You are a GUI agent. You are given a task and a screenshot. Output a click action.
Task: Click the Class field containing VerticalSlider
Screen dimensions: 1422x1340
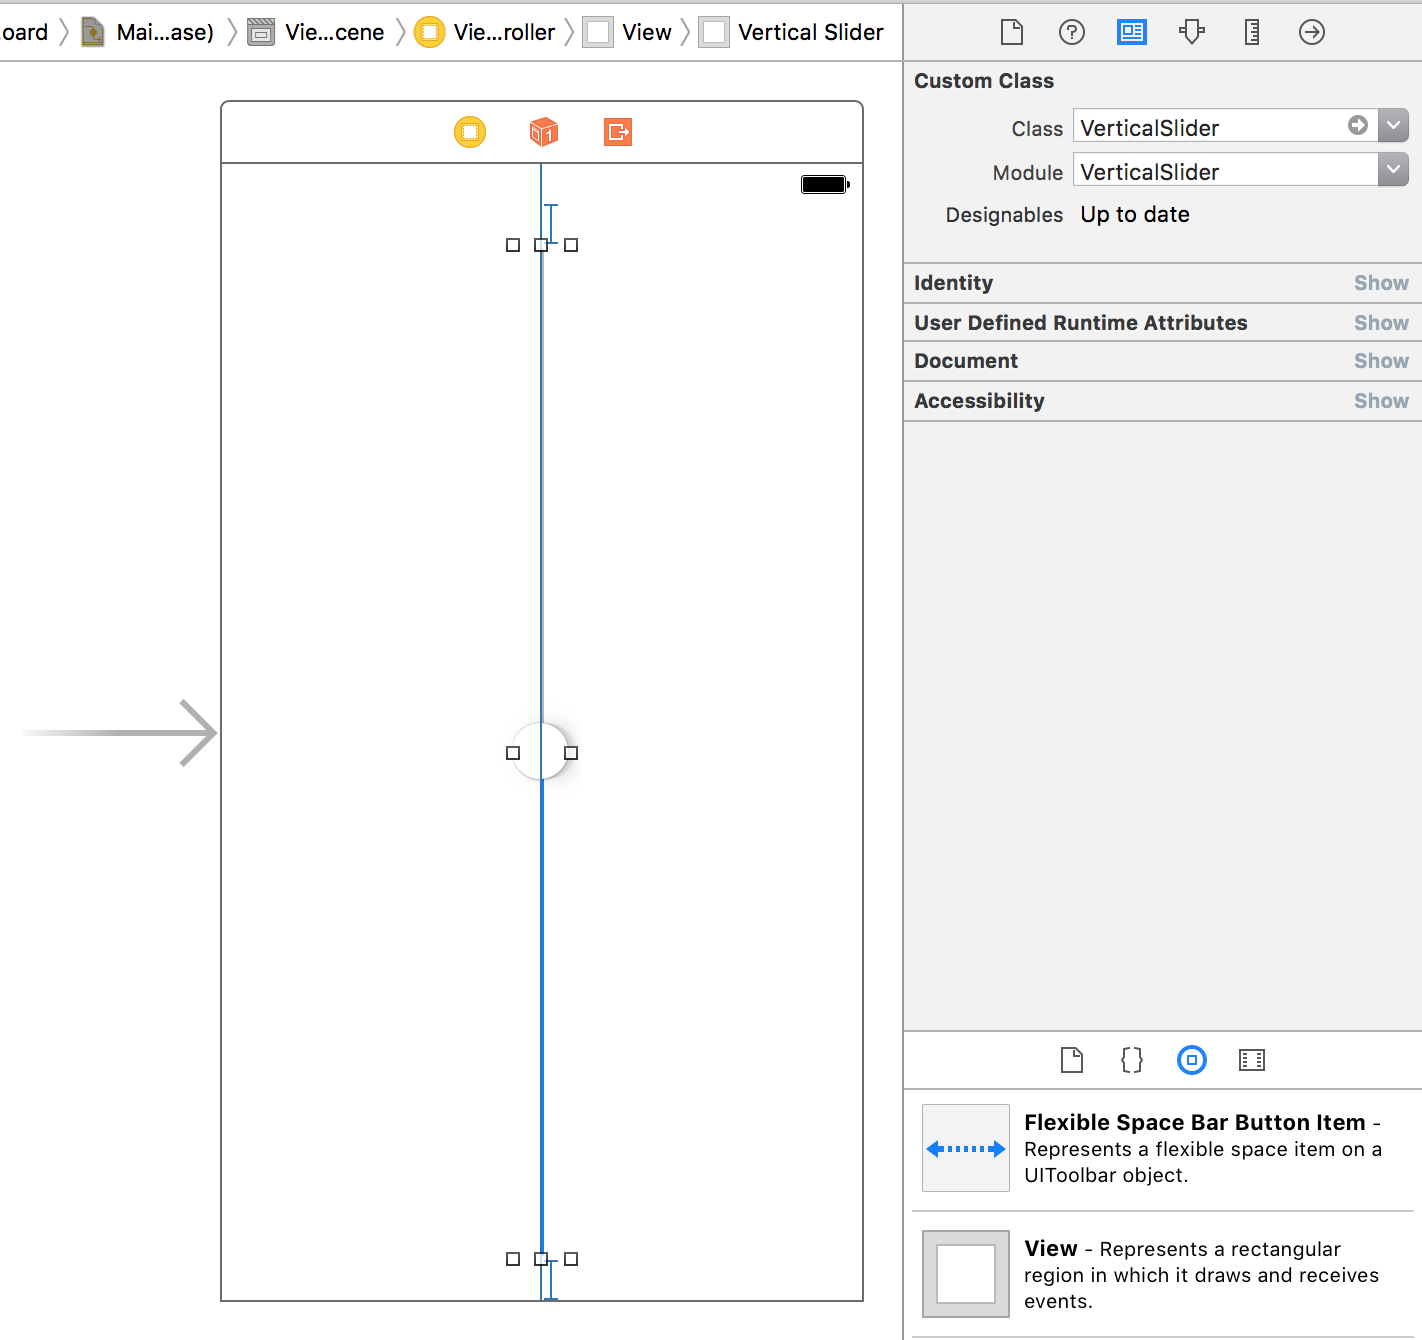pyautogui.click(x=1225, y=126)
